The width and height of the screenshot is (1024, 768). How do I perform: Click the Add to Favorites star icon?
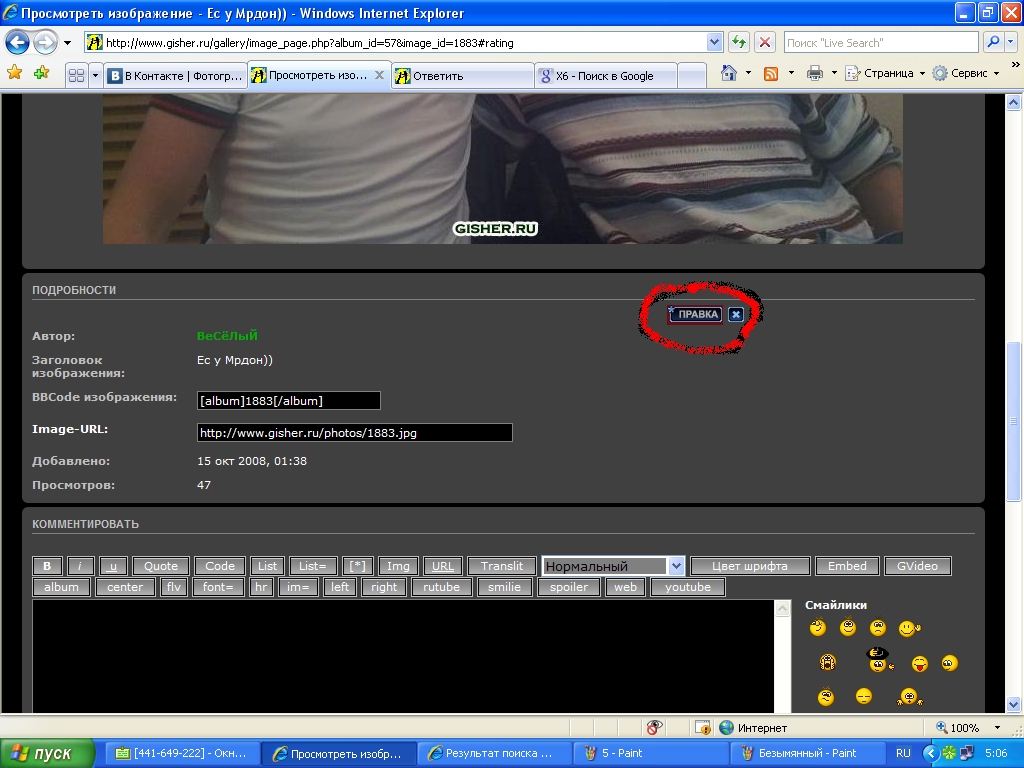[x=41, y=74]
